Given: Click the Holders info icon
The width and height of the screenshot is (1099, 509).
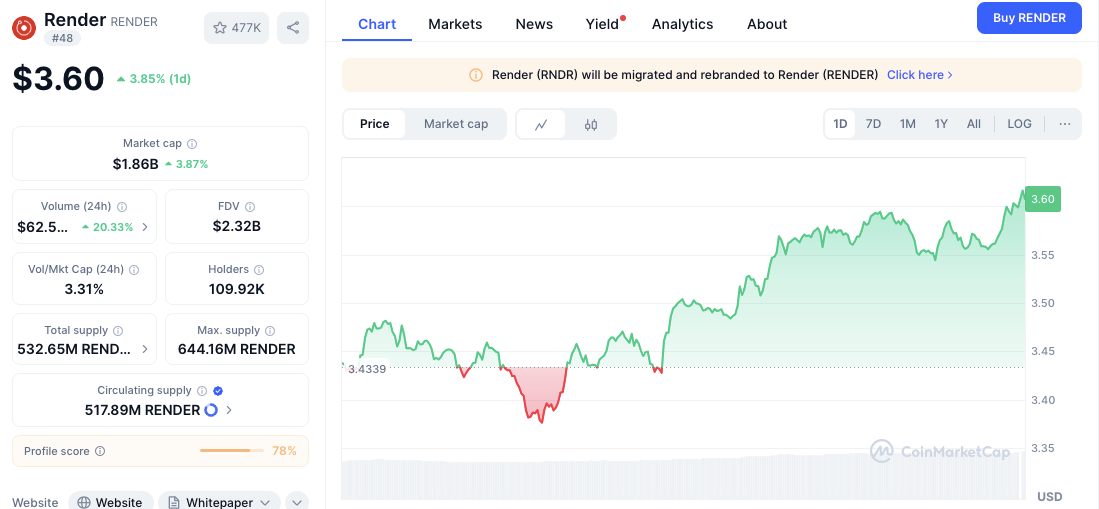Looking at the screenshot, I should 259,270.
